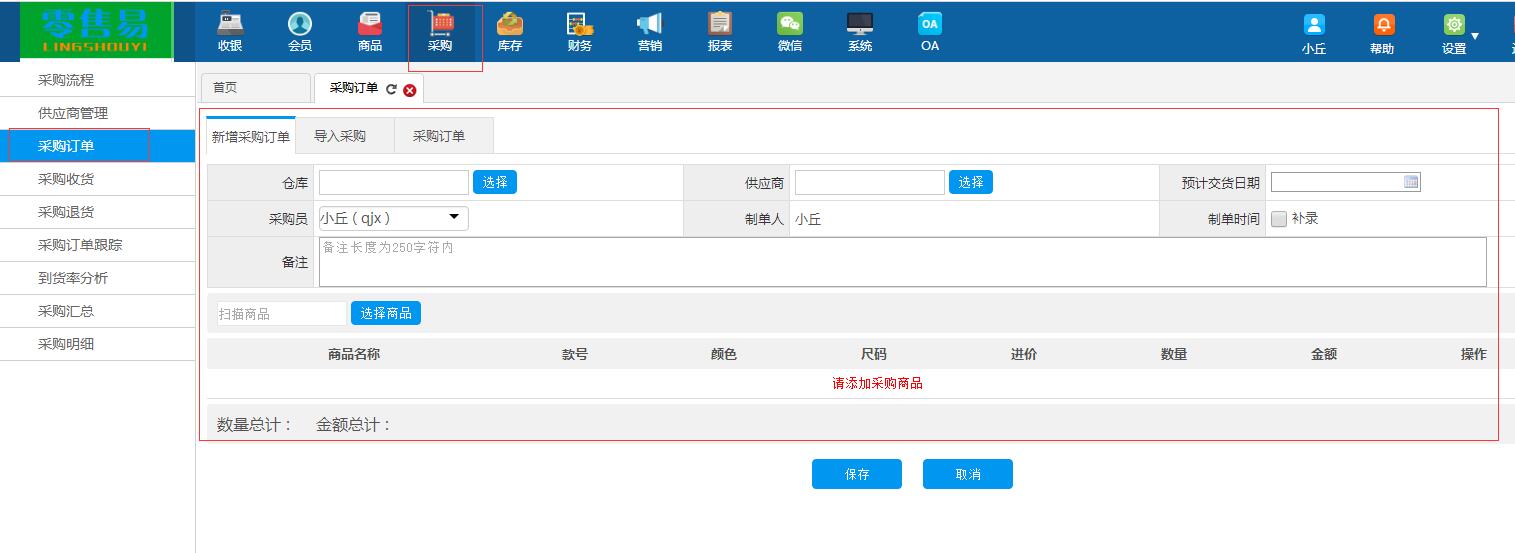This screenshot has height=553, width=1515.
Task: Open the OA module
Action: tap(930, 32)
